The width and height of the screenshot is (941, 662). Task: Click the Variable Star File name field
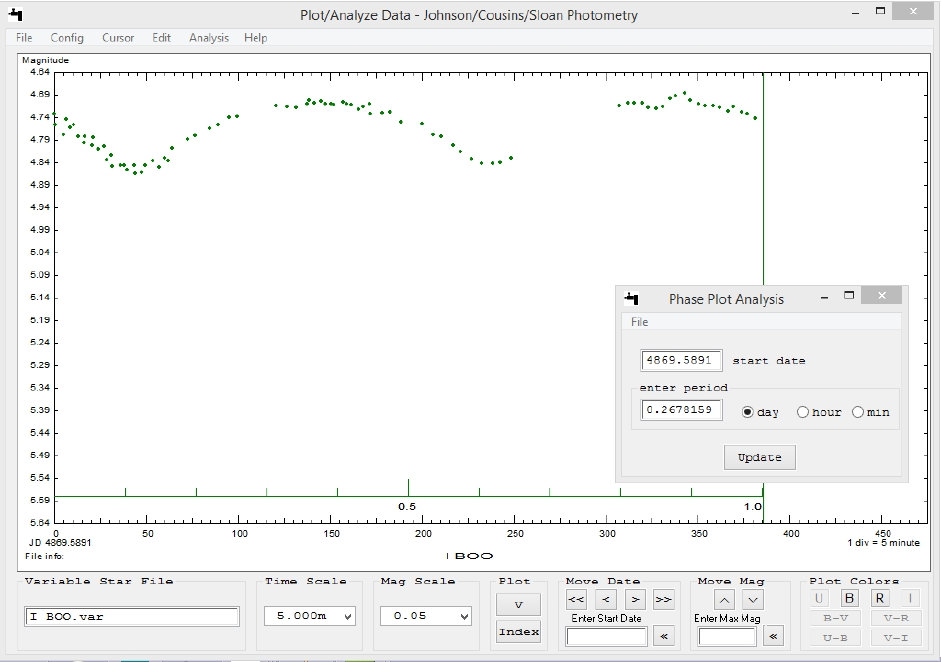(x=132, y=616)
